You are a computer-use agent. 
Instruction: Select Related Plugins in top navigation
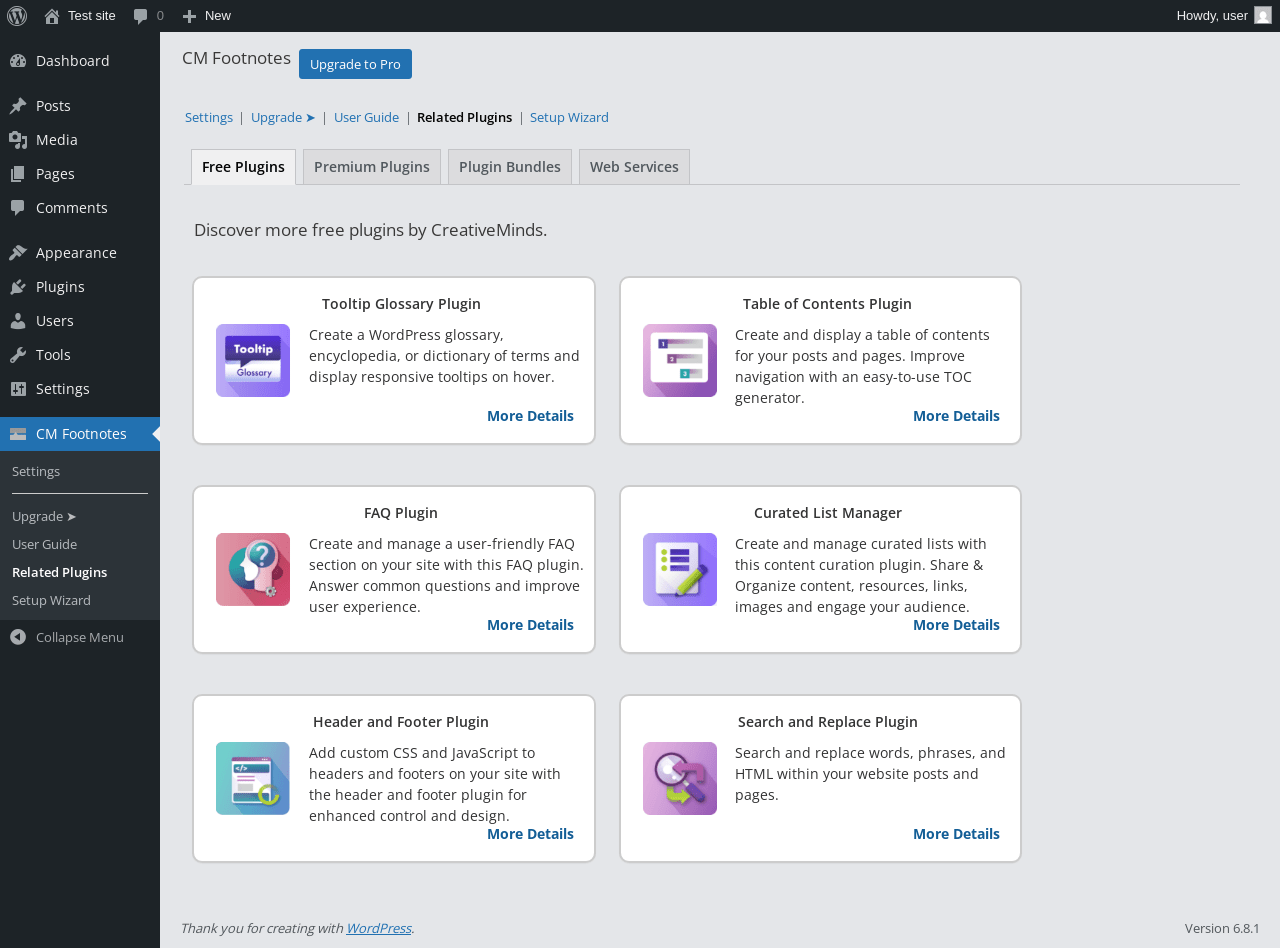pos(464,117)
